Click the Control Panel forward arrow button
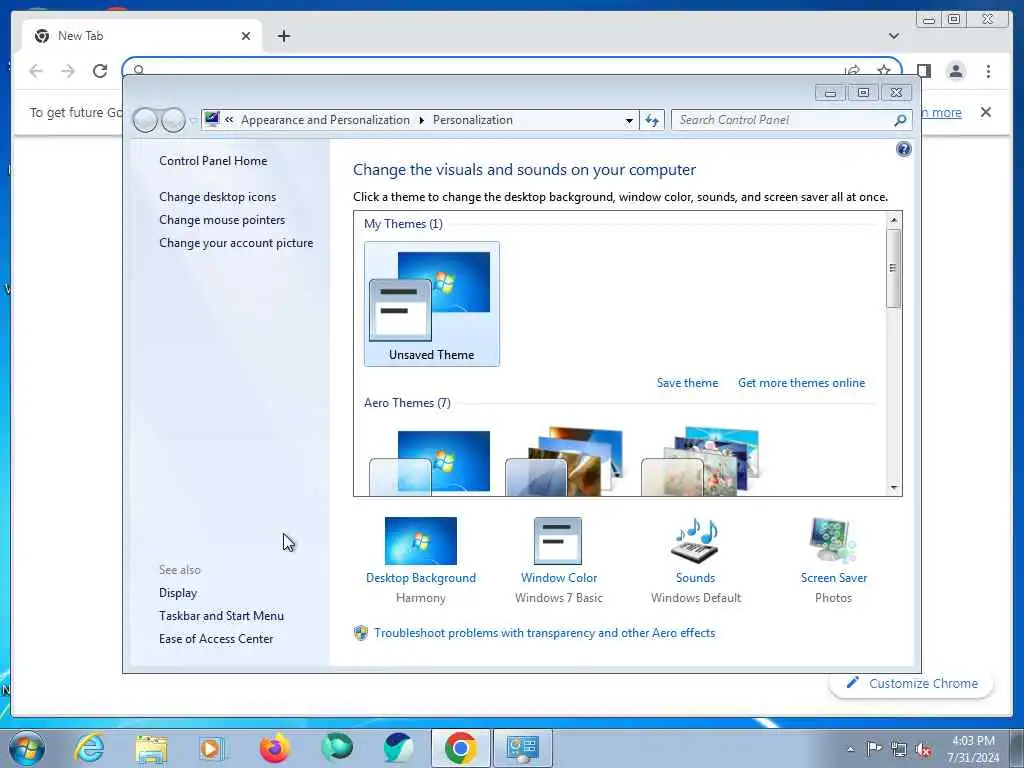This screenshot has height=768, width=1024. coord(173,120)
